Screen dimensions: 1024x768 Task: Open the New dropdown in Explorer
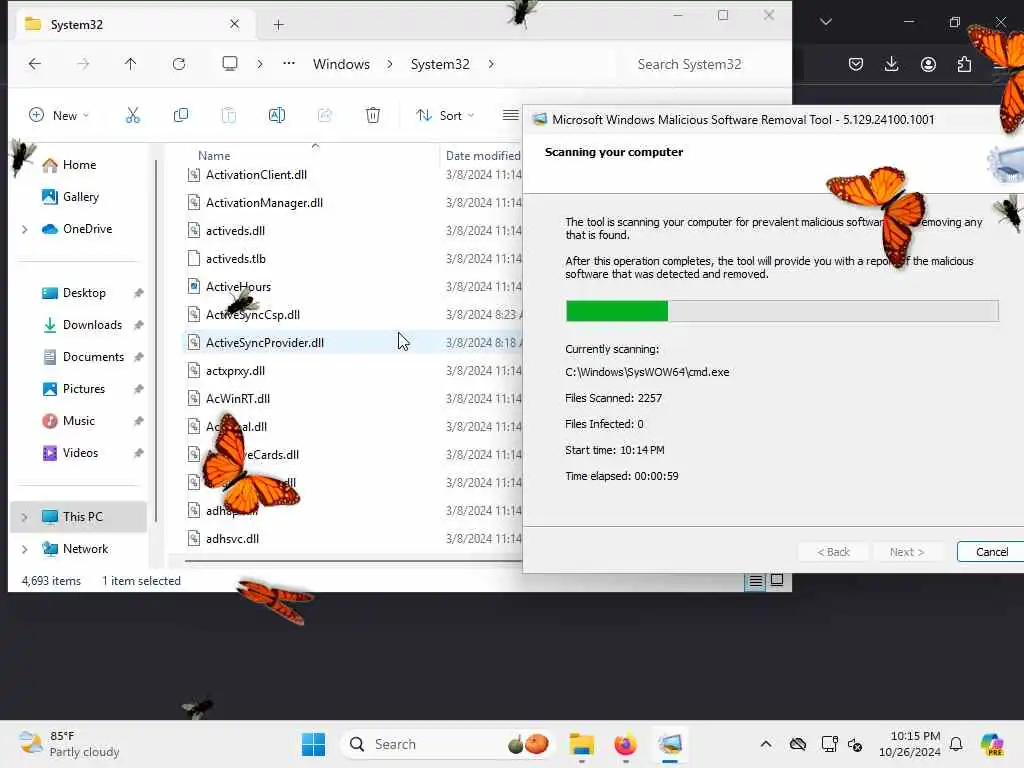click(x=59, y=116)
